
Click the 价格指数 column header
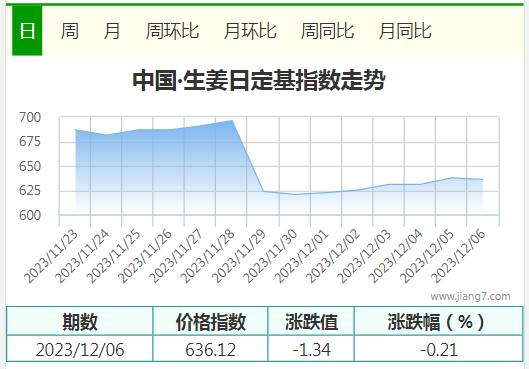[x=210, y=321]
